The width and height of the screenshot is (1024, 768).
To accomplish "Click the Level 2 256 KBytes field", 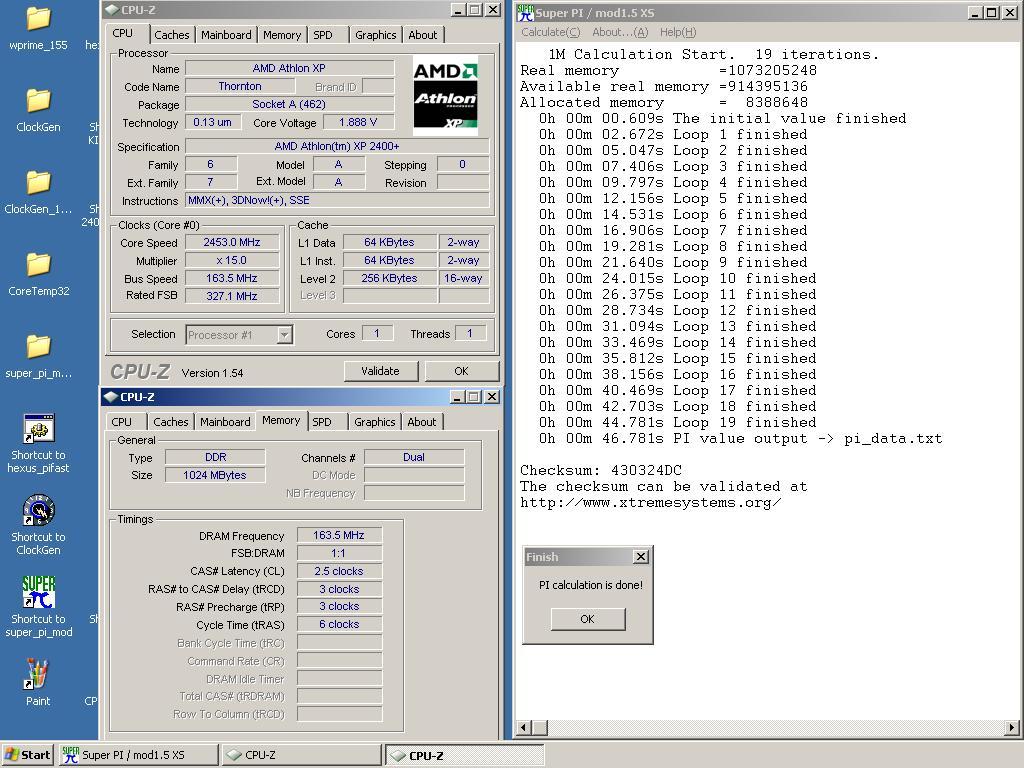I will click(x=389, y=278).
